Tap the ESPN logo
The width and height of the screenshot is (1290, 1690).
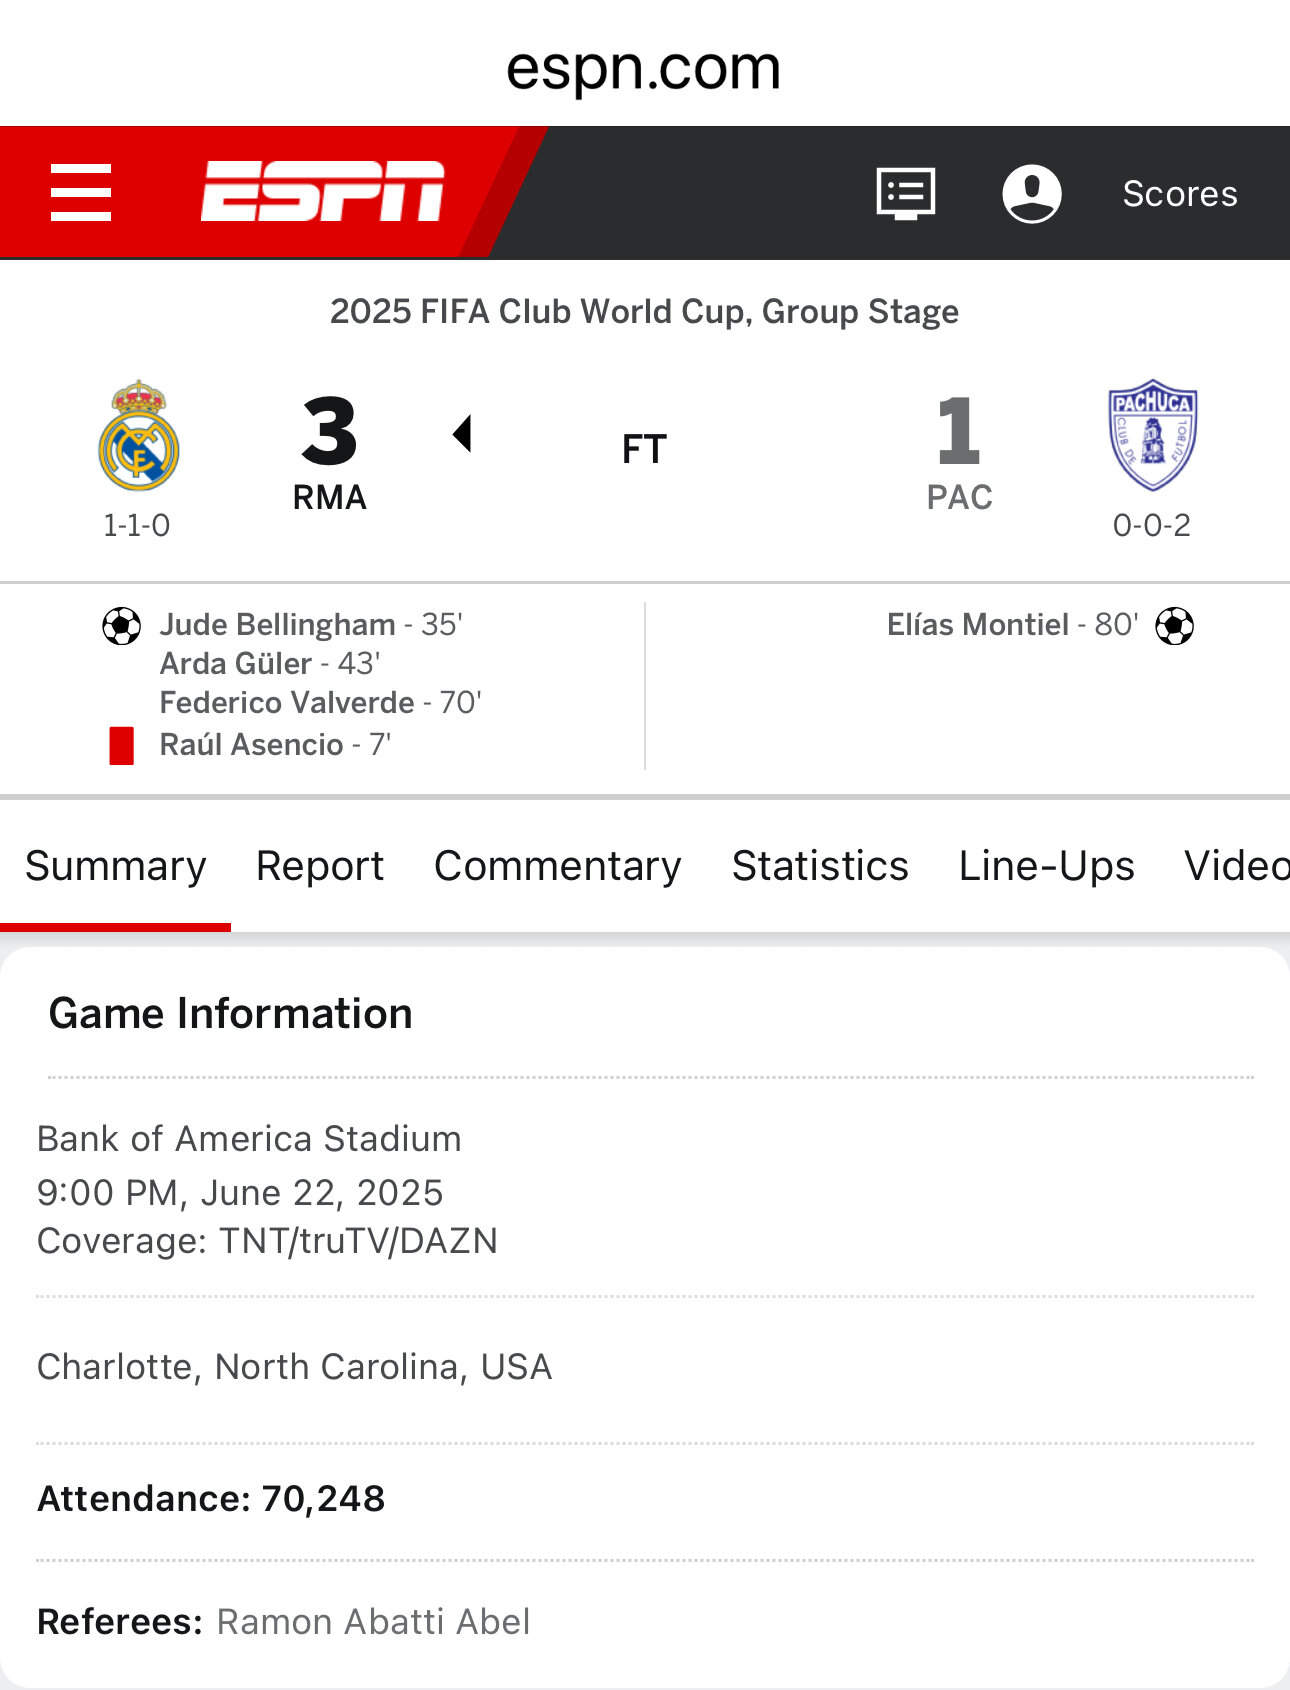tap(322, 191)
